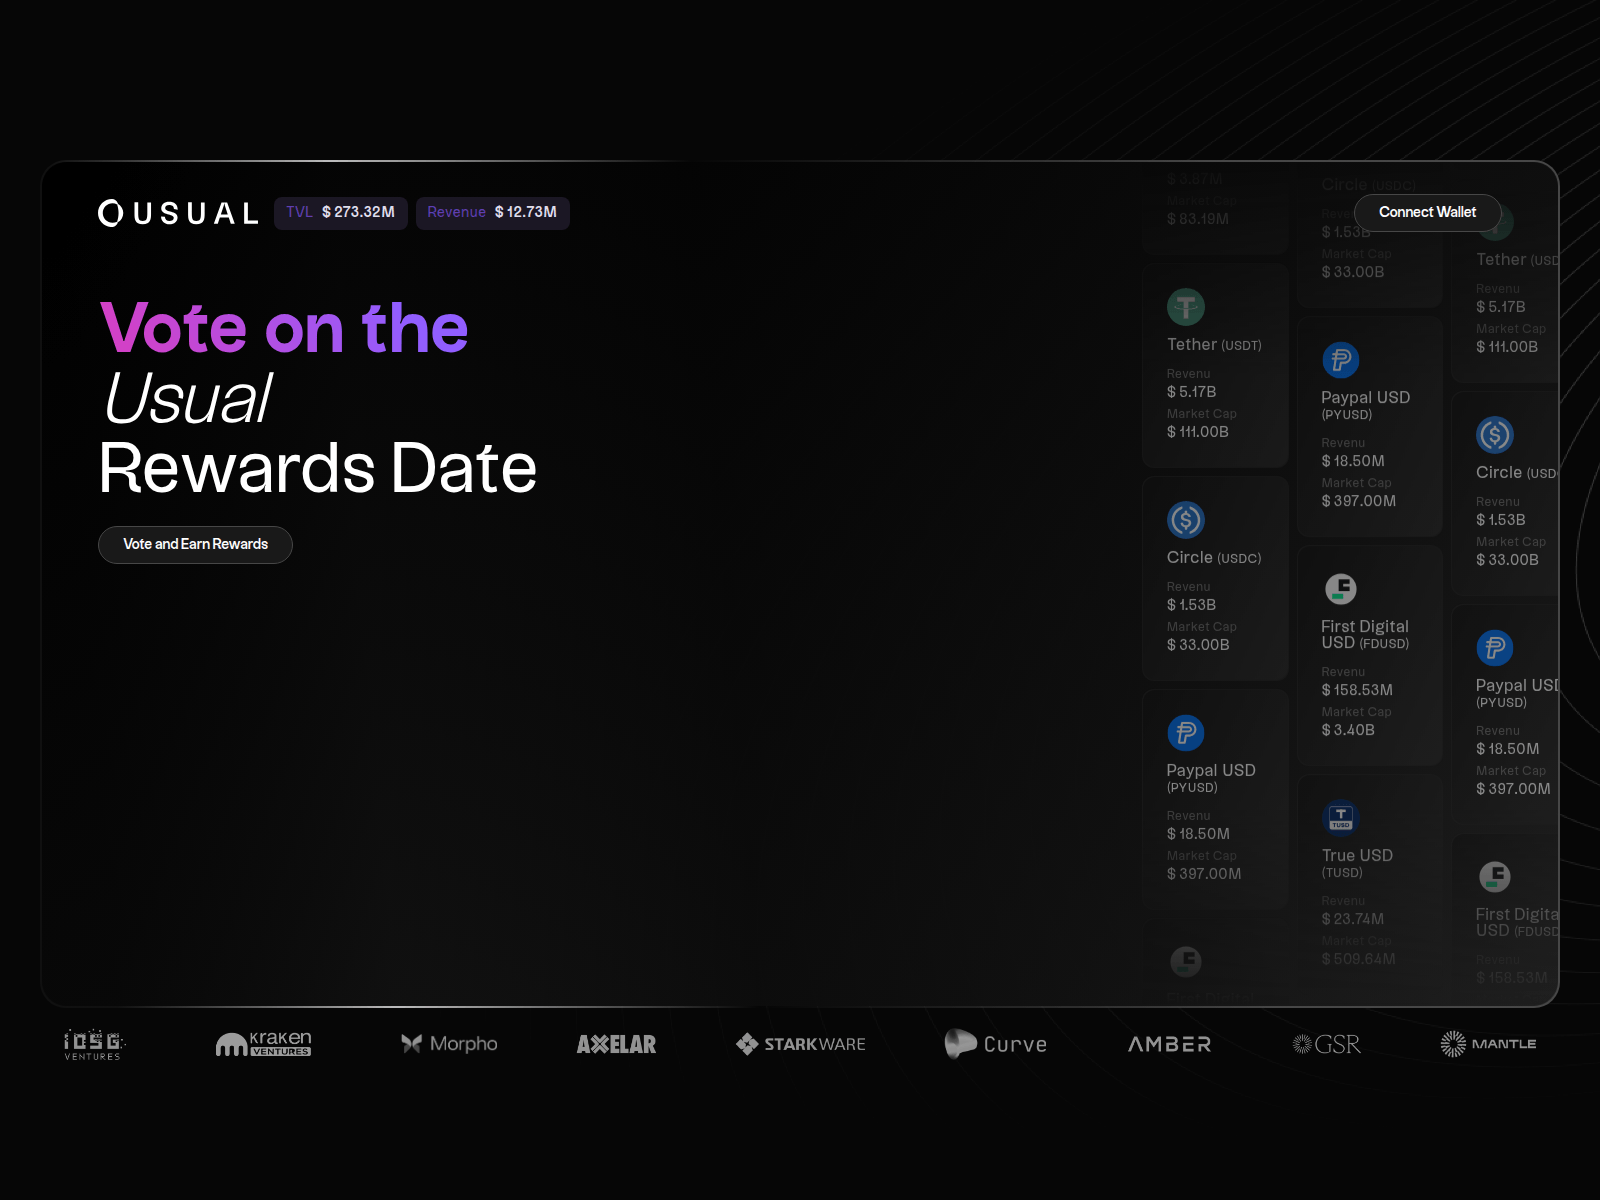Click the Connect Wallet button
1600x1200 pixels.
tap(1427, 212)
